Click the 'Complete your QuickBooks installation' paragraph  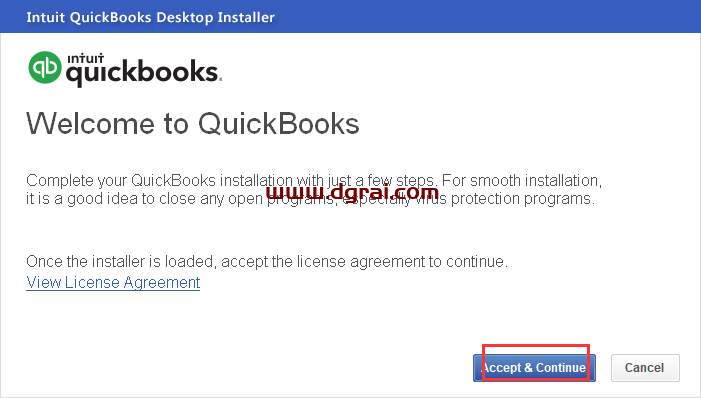(314, 189)
